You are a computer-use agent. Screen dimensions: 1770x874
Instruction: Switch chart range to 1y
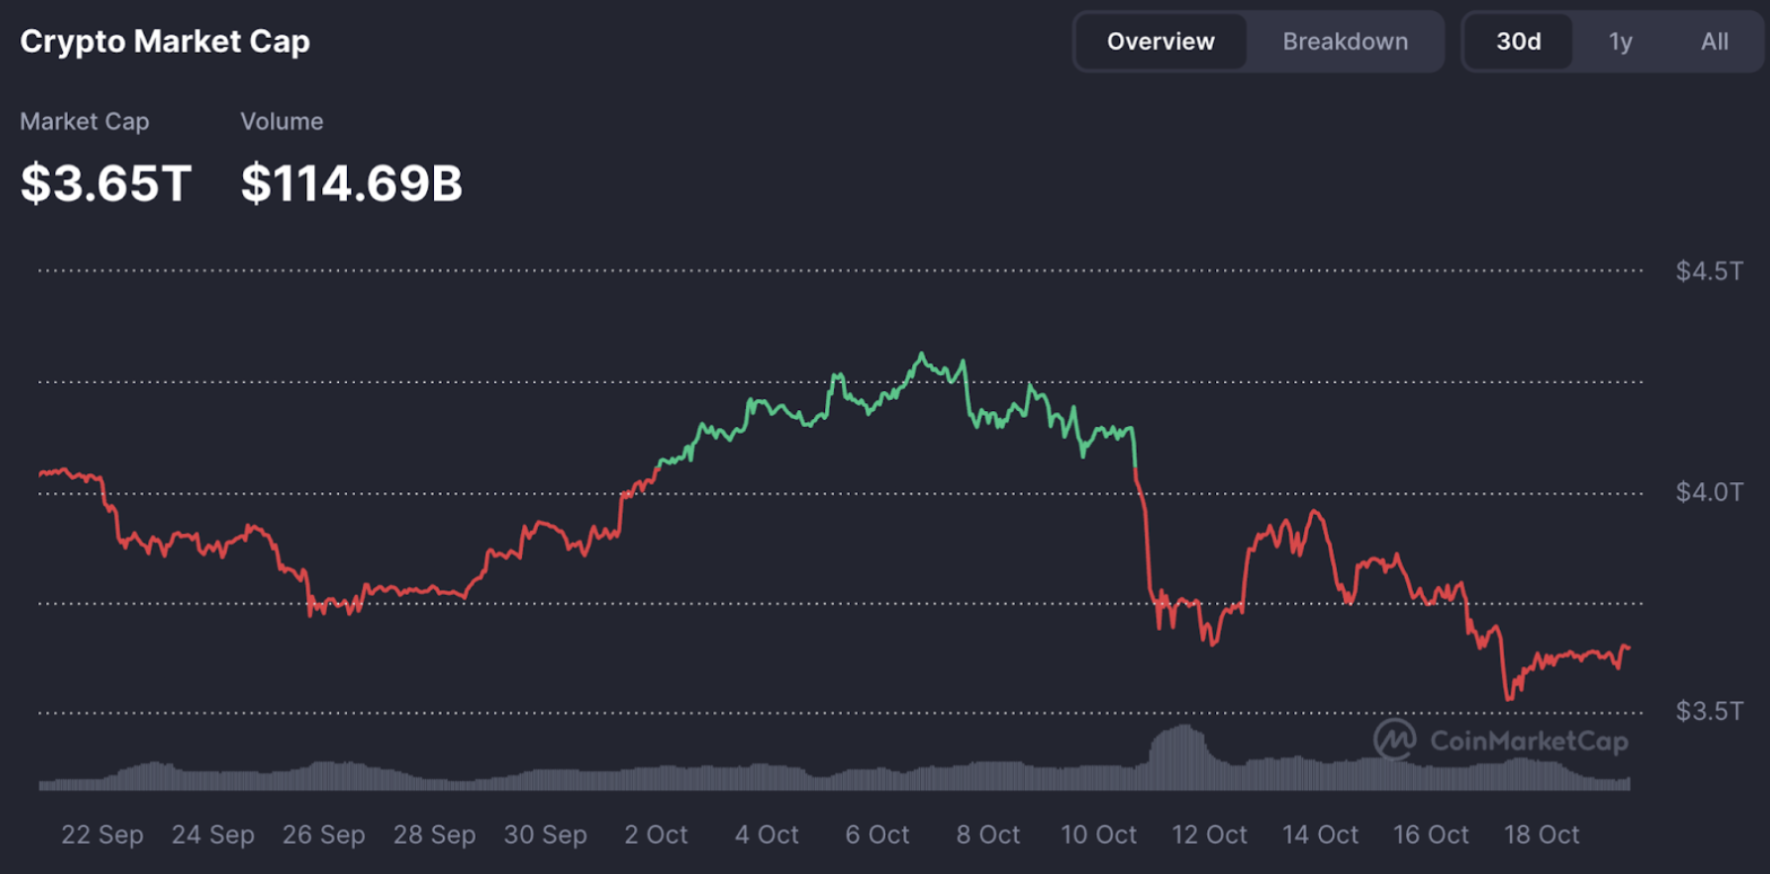1620,42
